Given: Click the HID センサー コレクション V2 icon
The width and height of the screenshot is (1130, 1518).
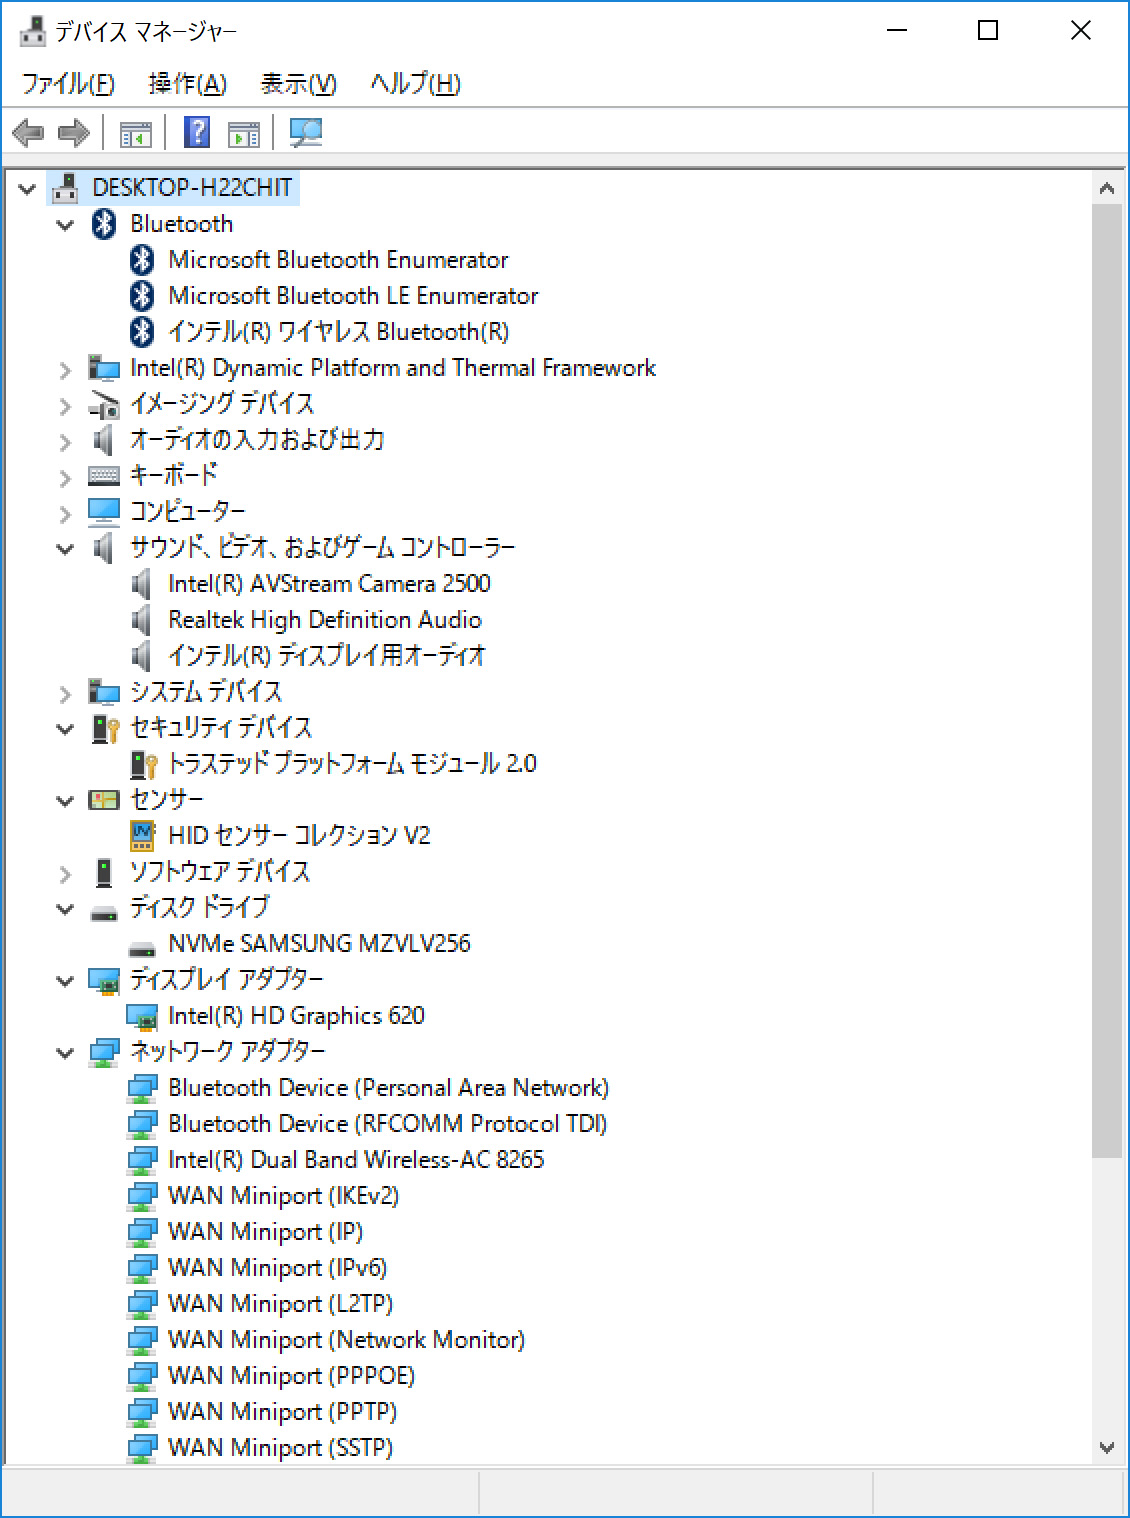Looking at the screenshot, I should tap(143, 836).
